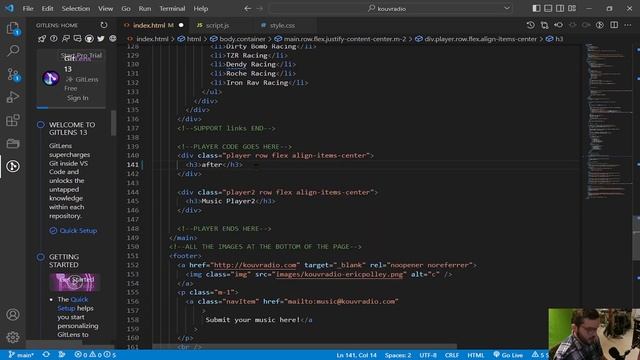Click the editor horizontal scrollbar
This screenshot has height=360, width=640.
tap(304, 346)
